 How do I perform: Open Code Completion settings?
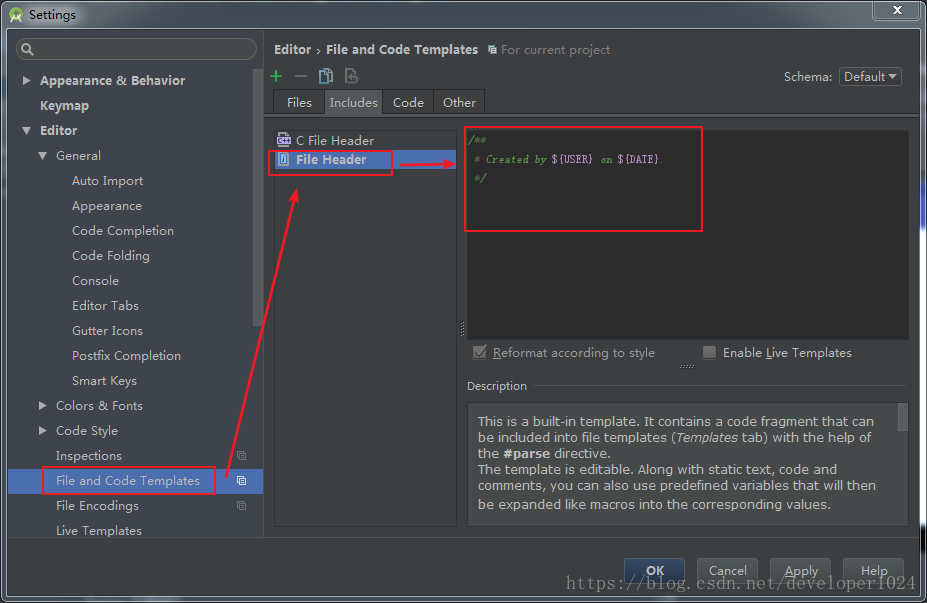(123, 231)
